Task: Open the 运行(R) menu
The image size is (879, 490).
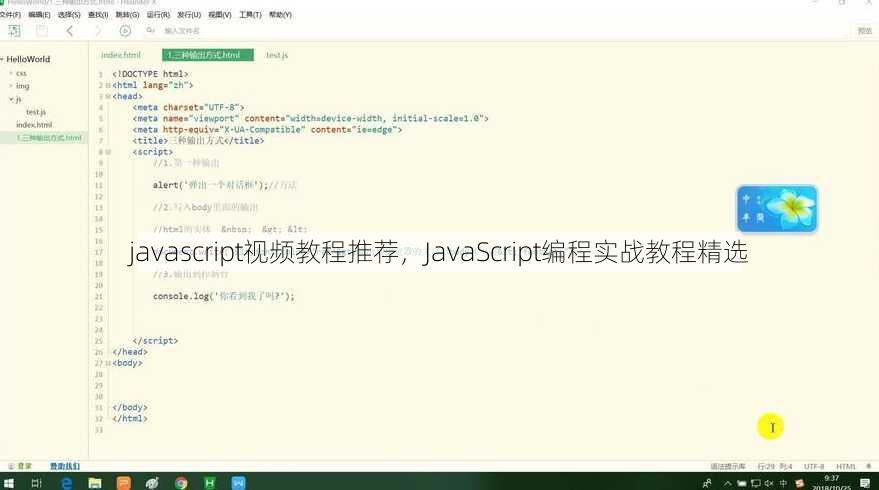Action: 158,15
